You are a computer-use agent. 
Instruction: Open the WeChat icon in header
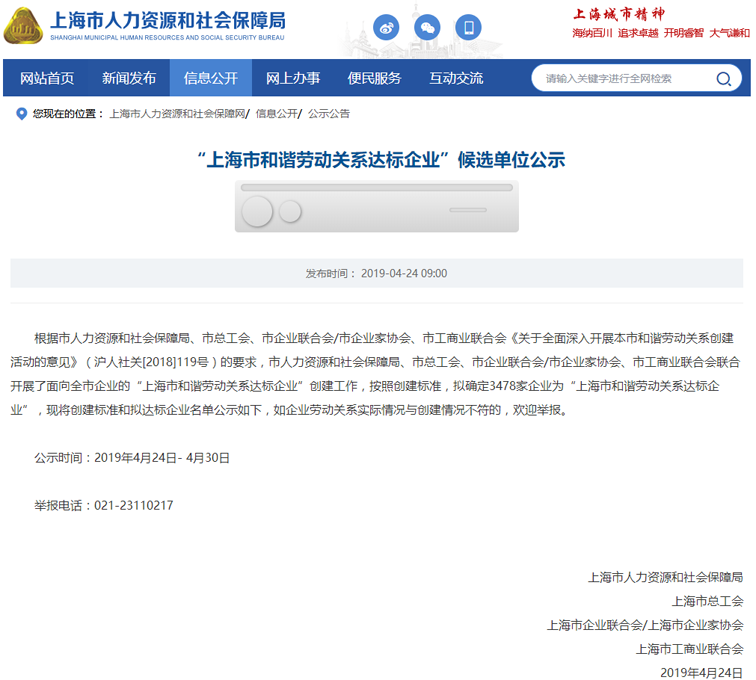click(427, 27)
